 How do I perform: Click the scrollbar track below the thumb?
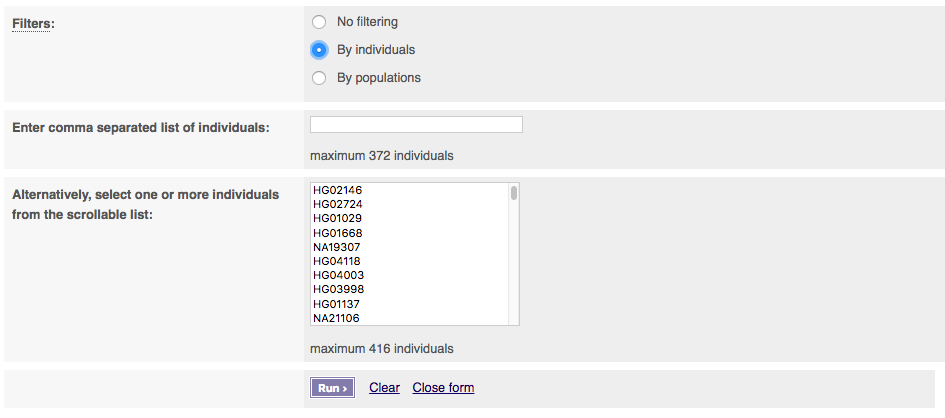(x=514, y=270)
